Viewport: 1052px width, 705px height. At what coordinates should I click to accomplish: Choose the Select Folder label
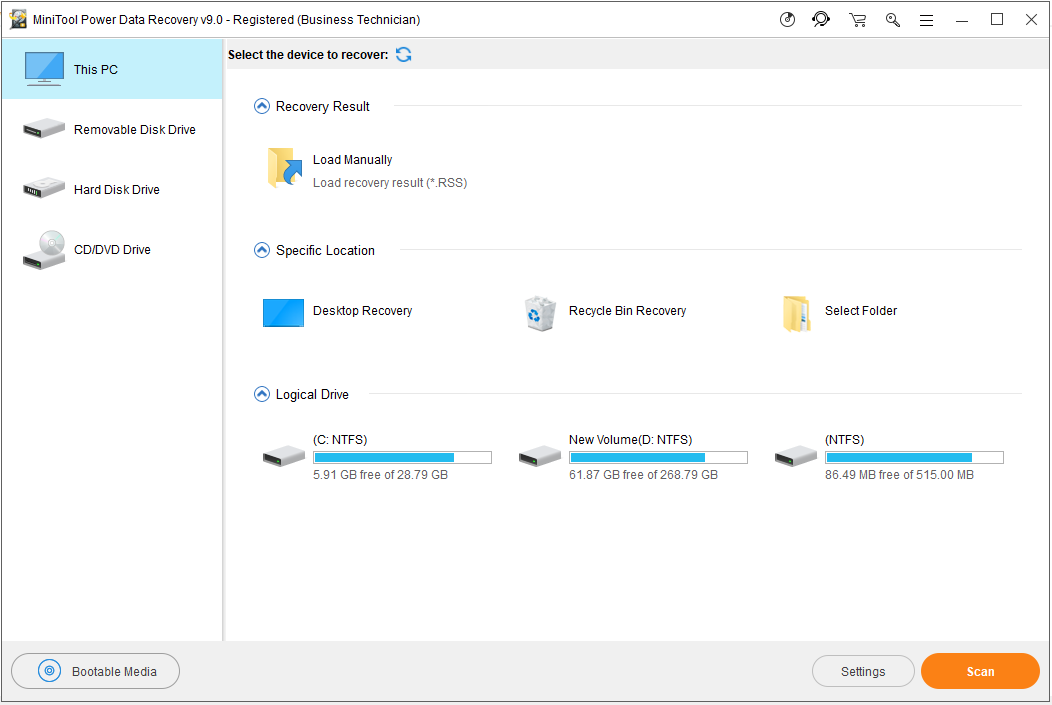pos(861,311)
